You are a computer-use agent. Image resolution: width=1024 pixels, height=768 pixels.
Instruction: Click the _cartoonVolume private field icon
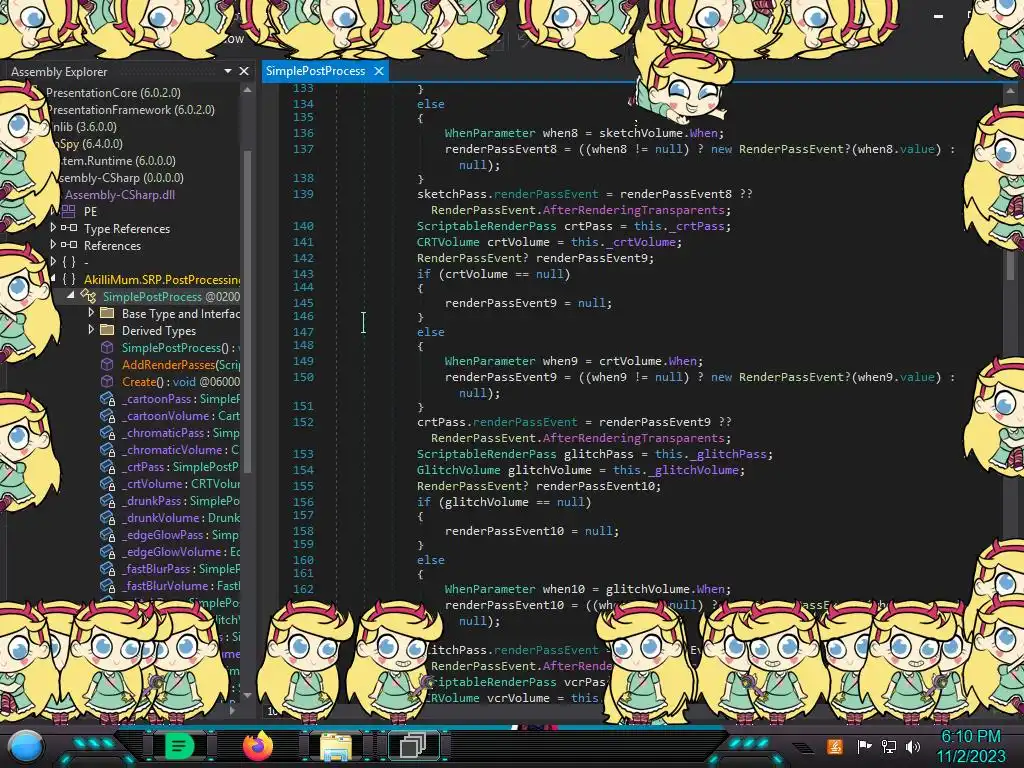coord(107,415)
